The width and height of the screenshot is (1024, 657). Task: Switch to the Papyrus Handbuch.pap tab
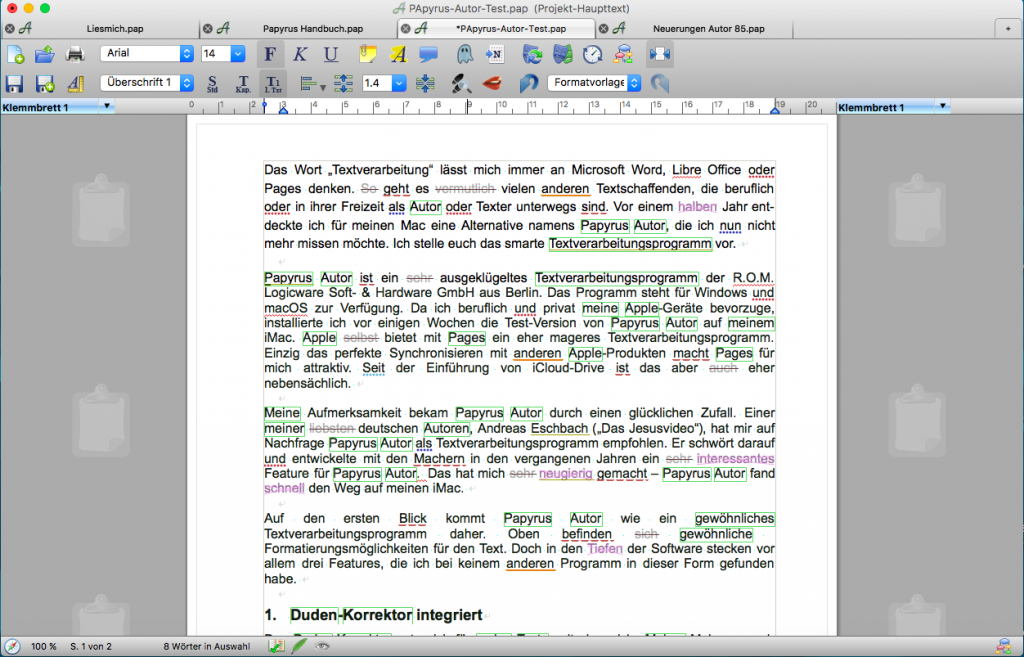pyautogui.click(x=312, y=28)
